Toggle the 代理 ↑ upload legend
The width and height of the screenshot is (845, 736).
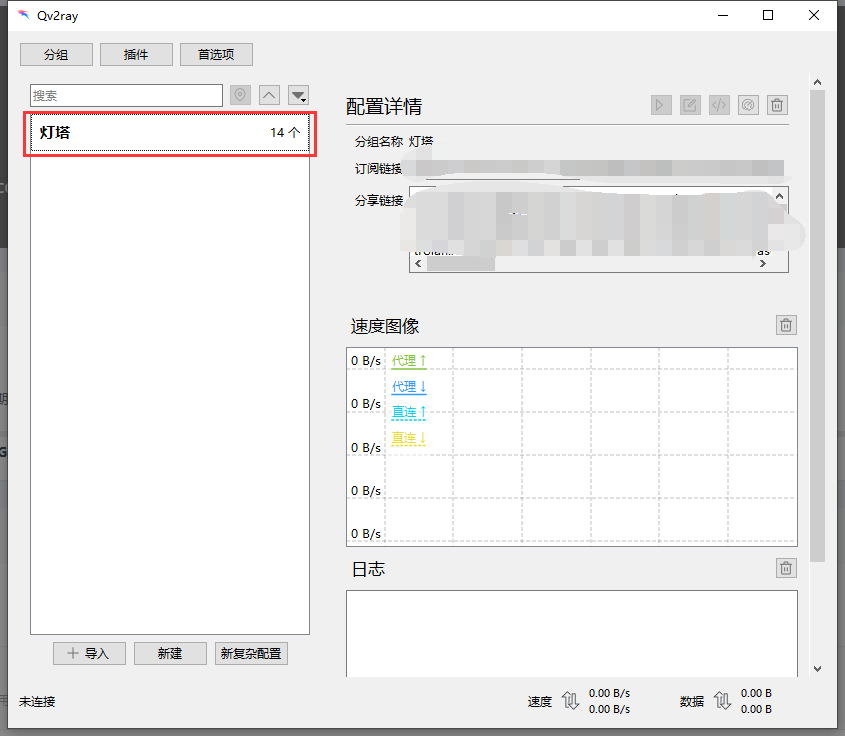(x=409, y=361)
